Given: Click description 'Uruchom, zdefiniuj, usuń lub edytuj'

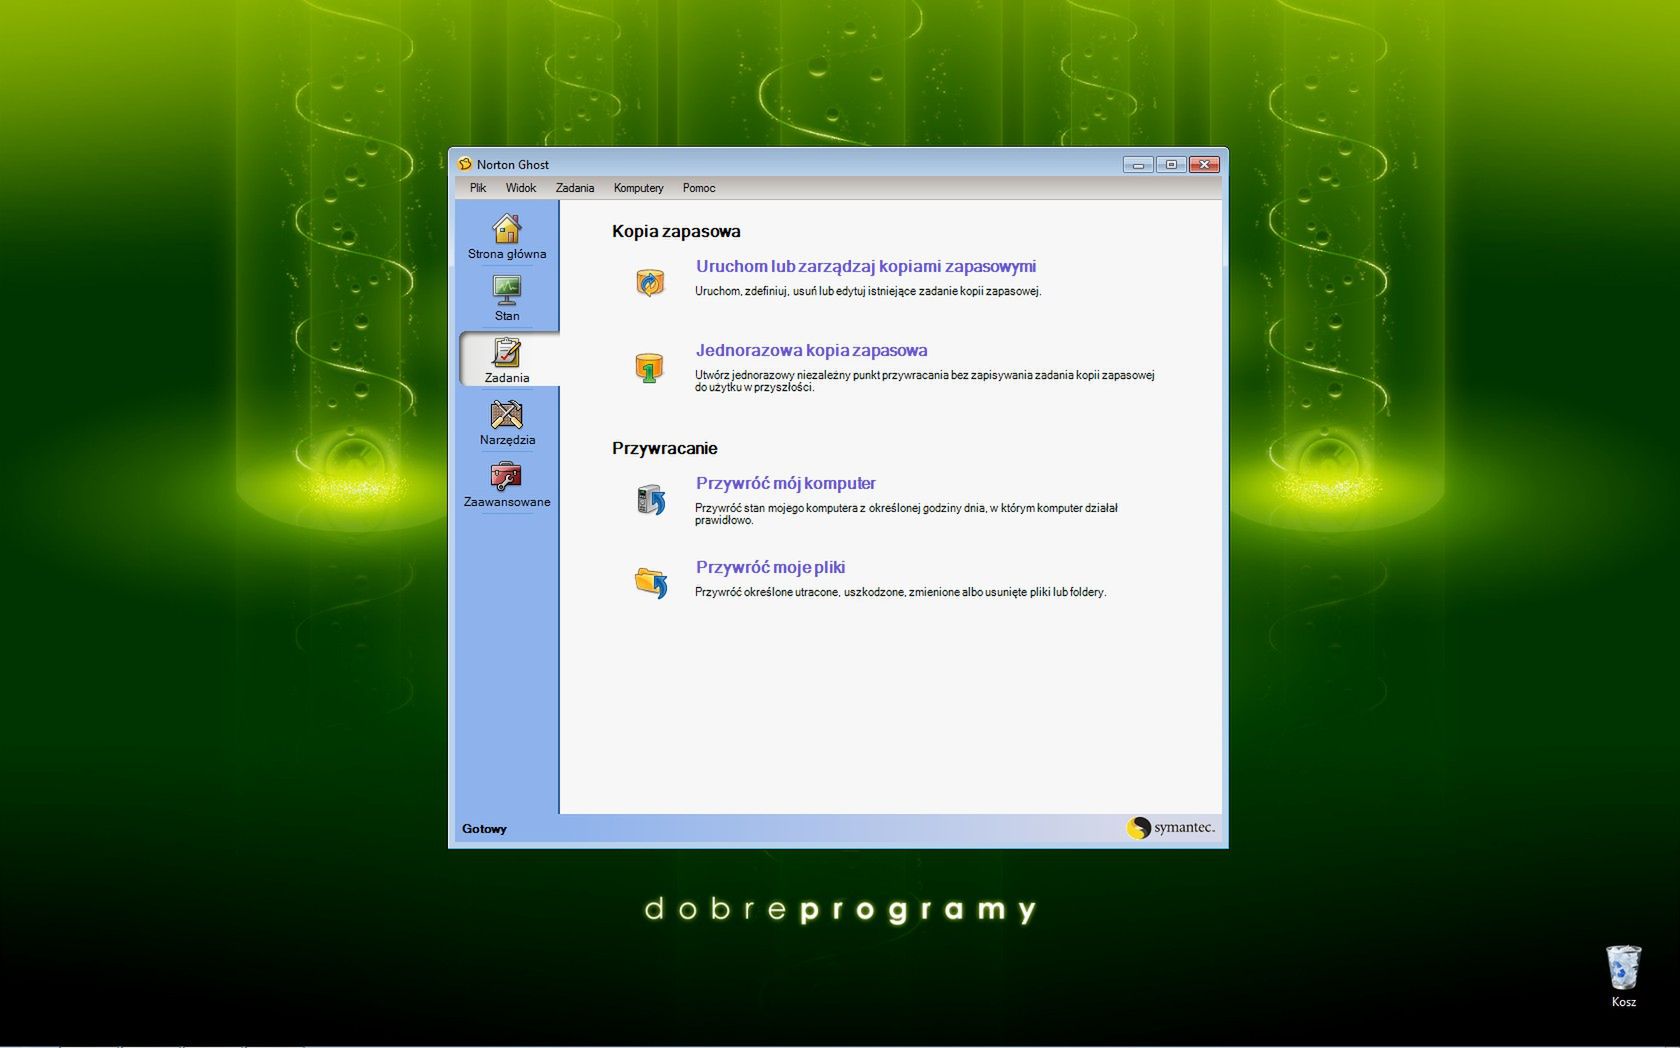Looking at the screenshot, I should (x=868, y=292).
